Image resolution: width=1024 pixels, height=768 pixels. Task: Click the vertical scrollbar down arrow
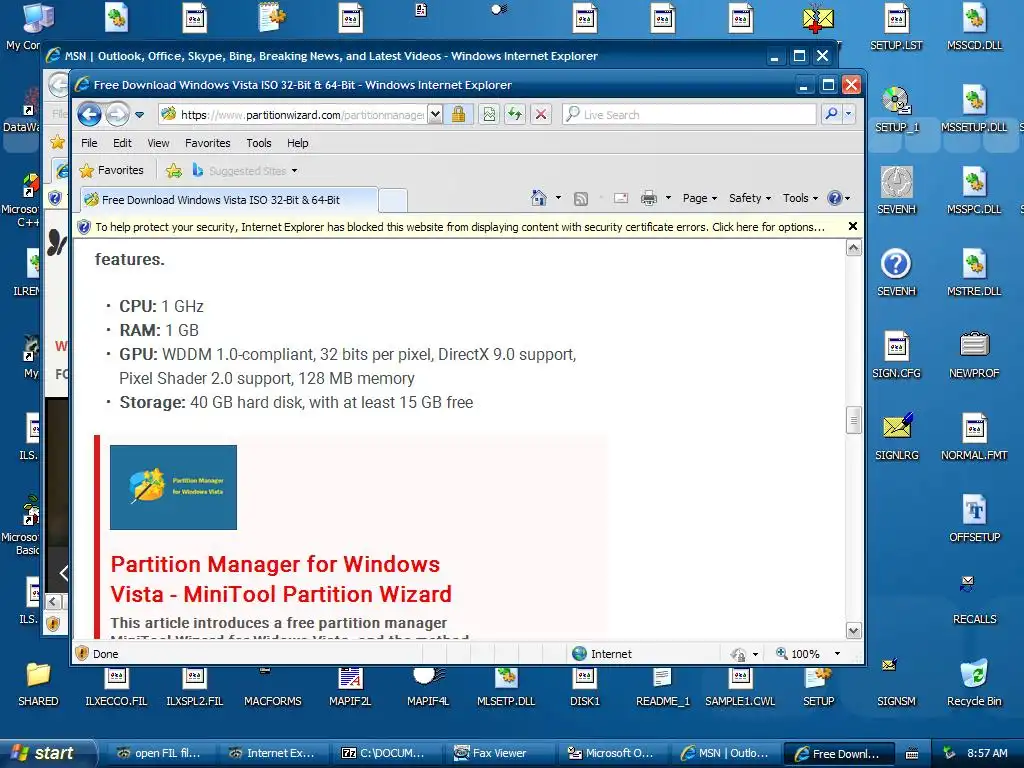854,631
